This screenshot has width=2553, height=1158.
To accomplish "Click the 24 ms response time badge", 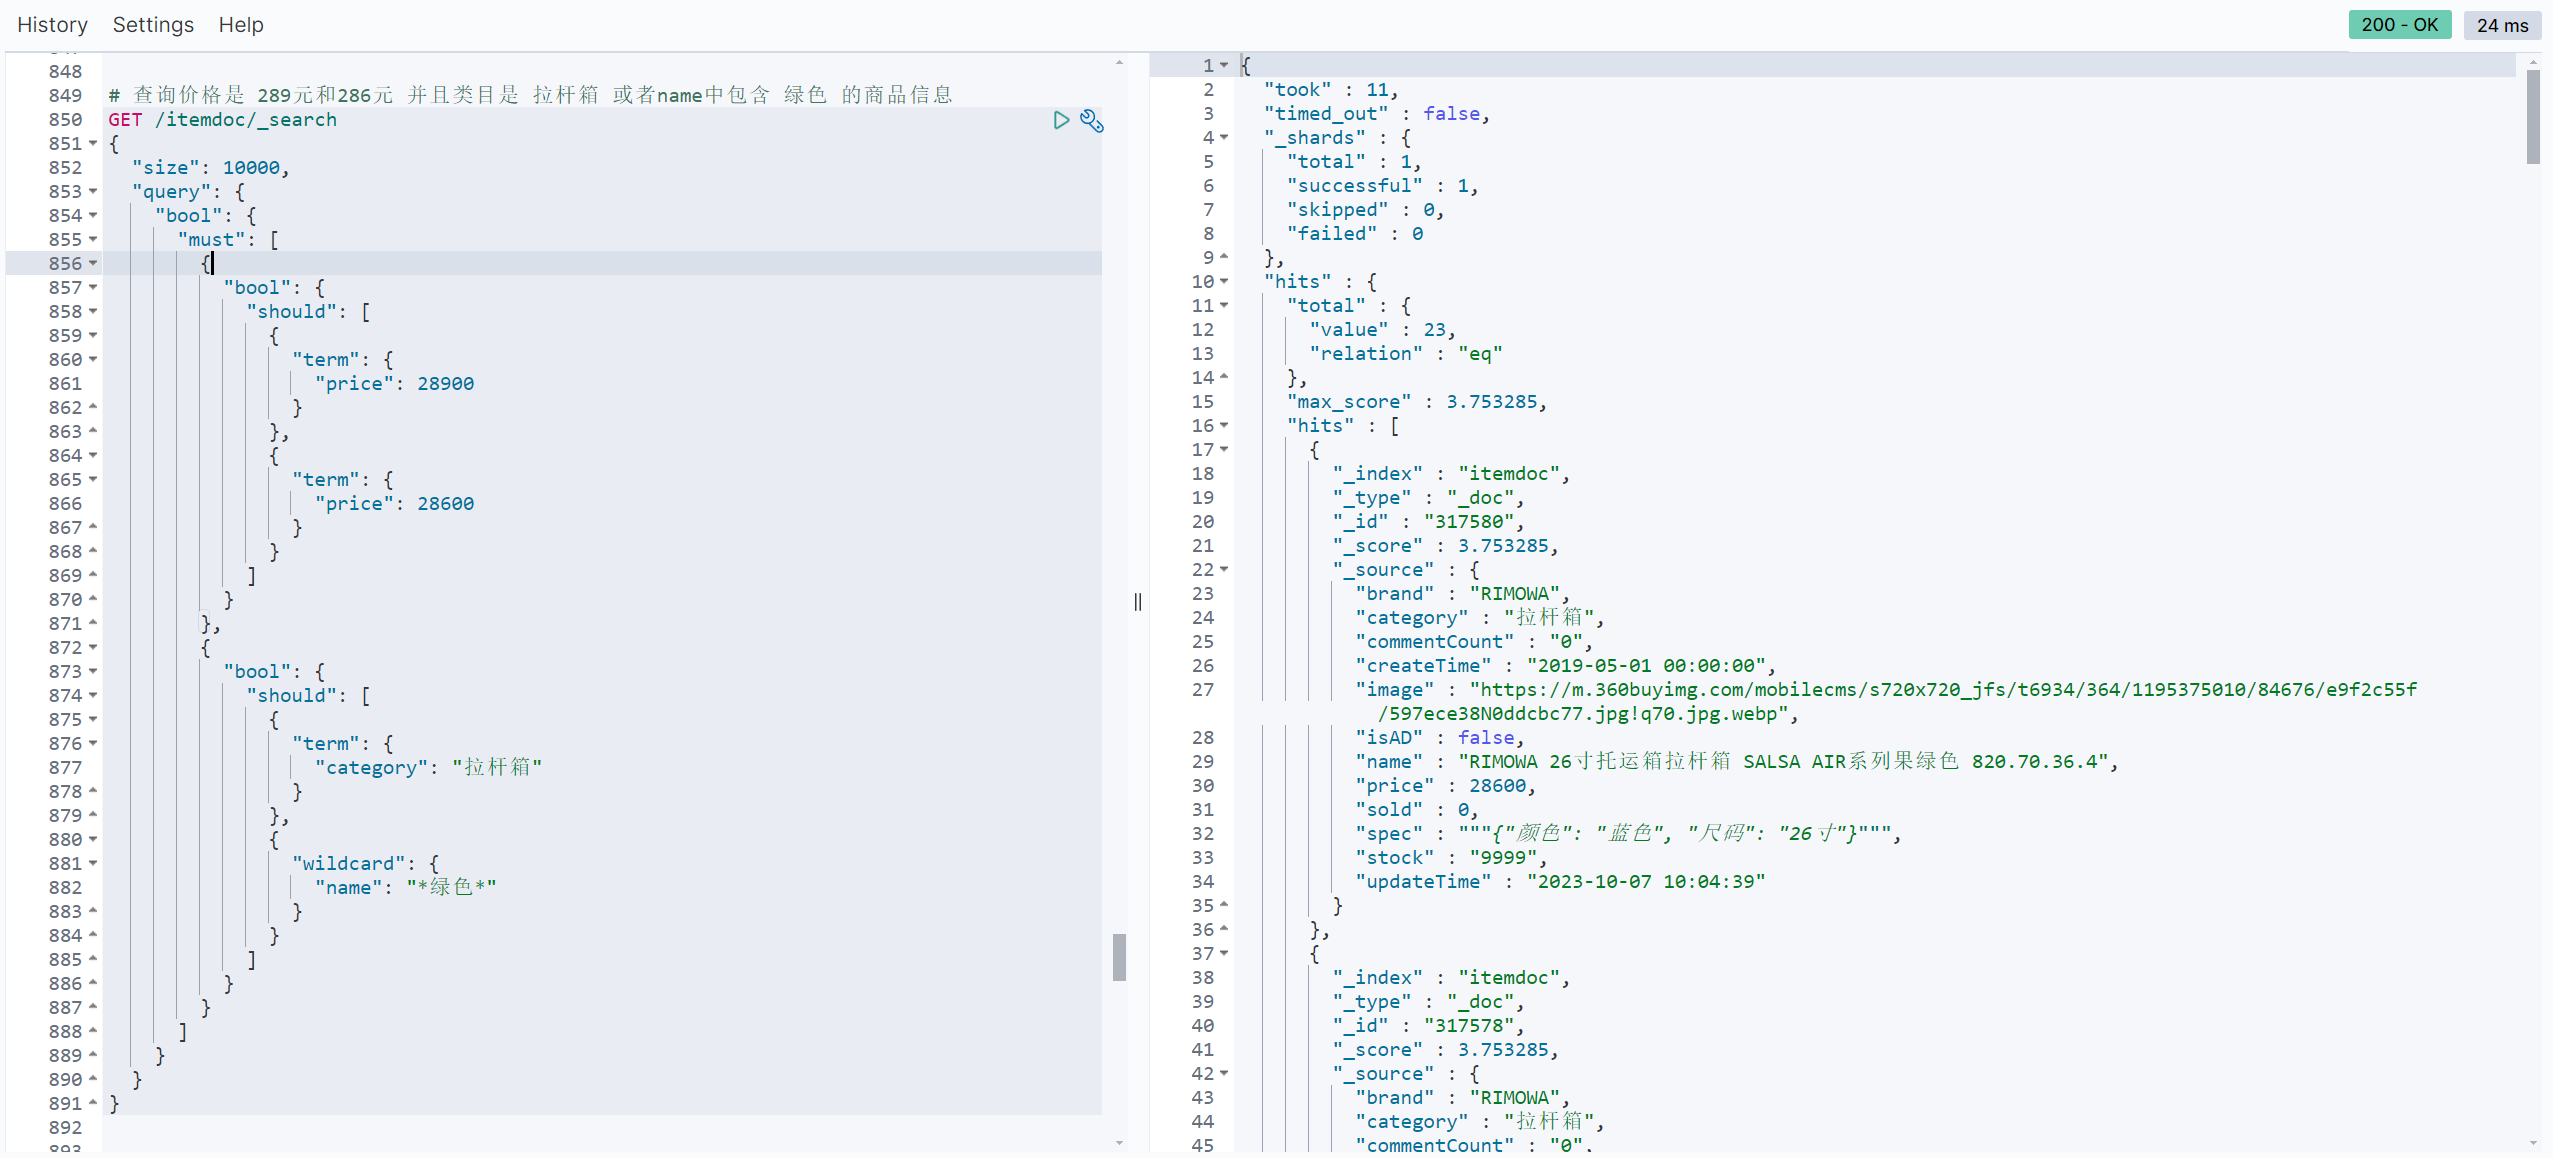I will 2502,25.
